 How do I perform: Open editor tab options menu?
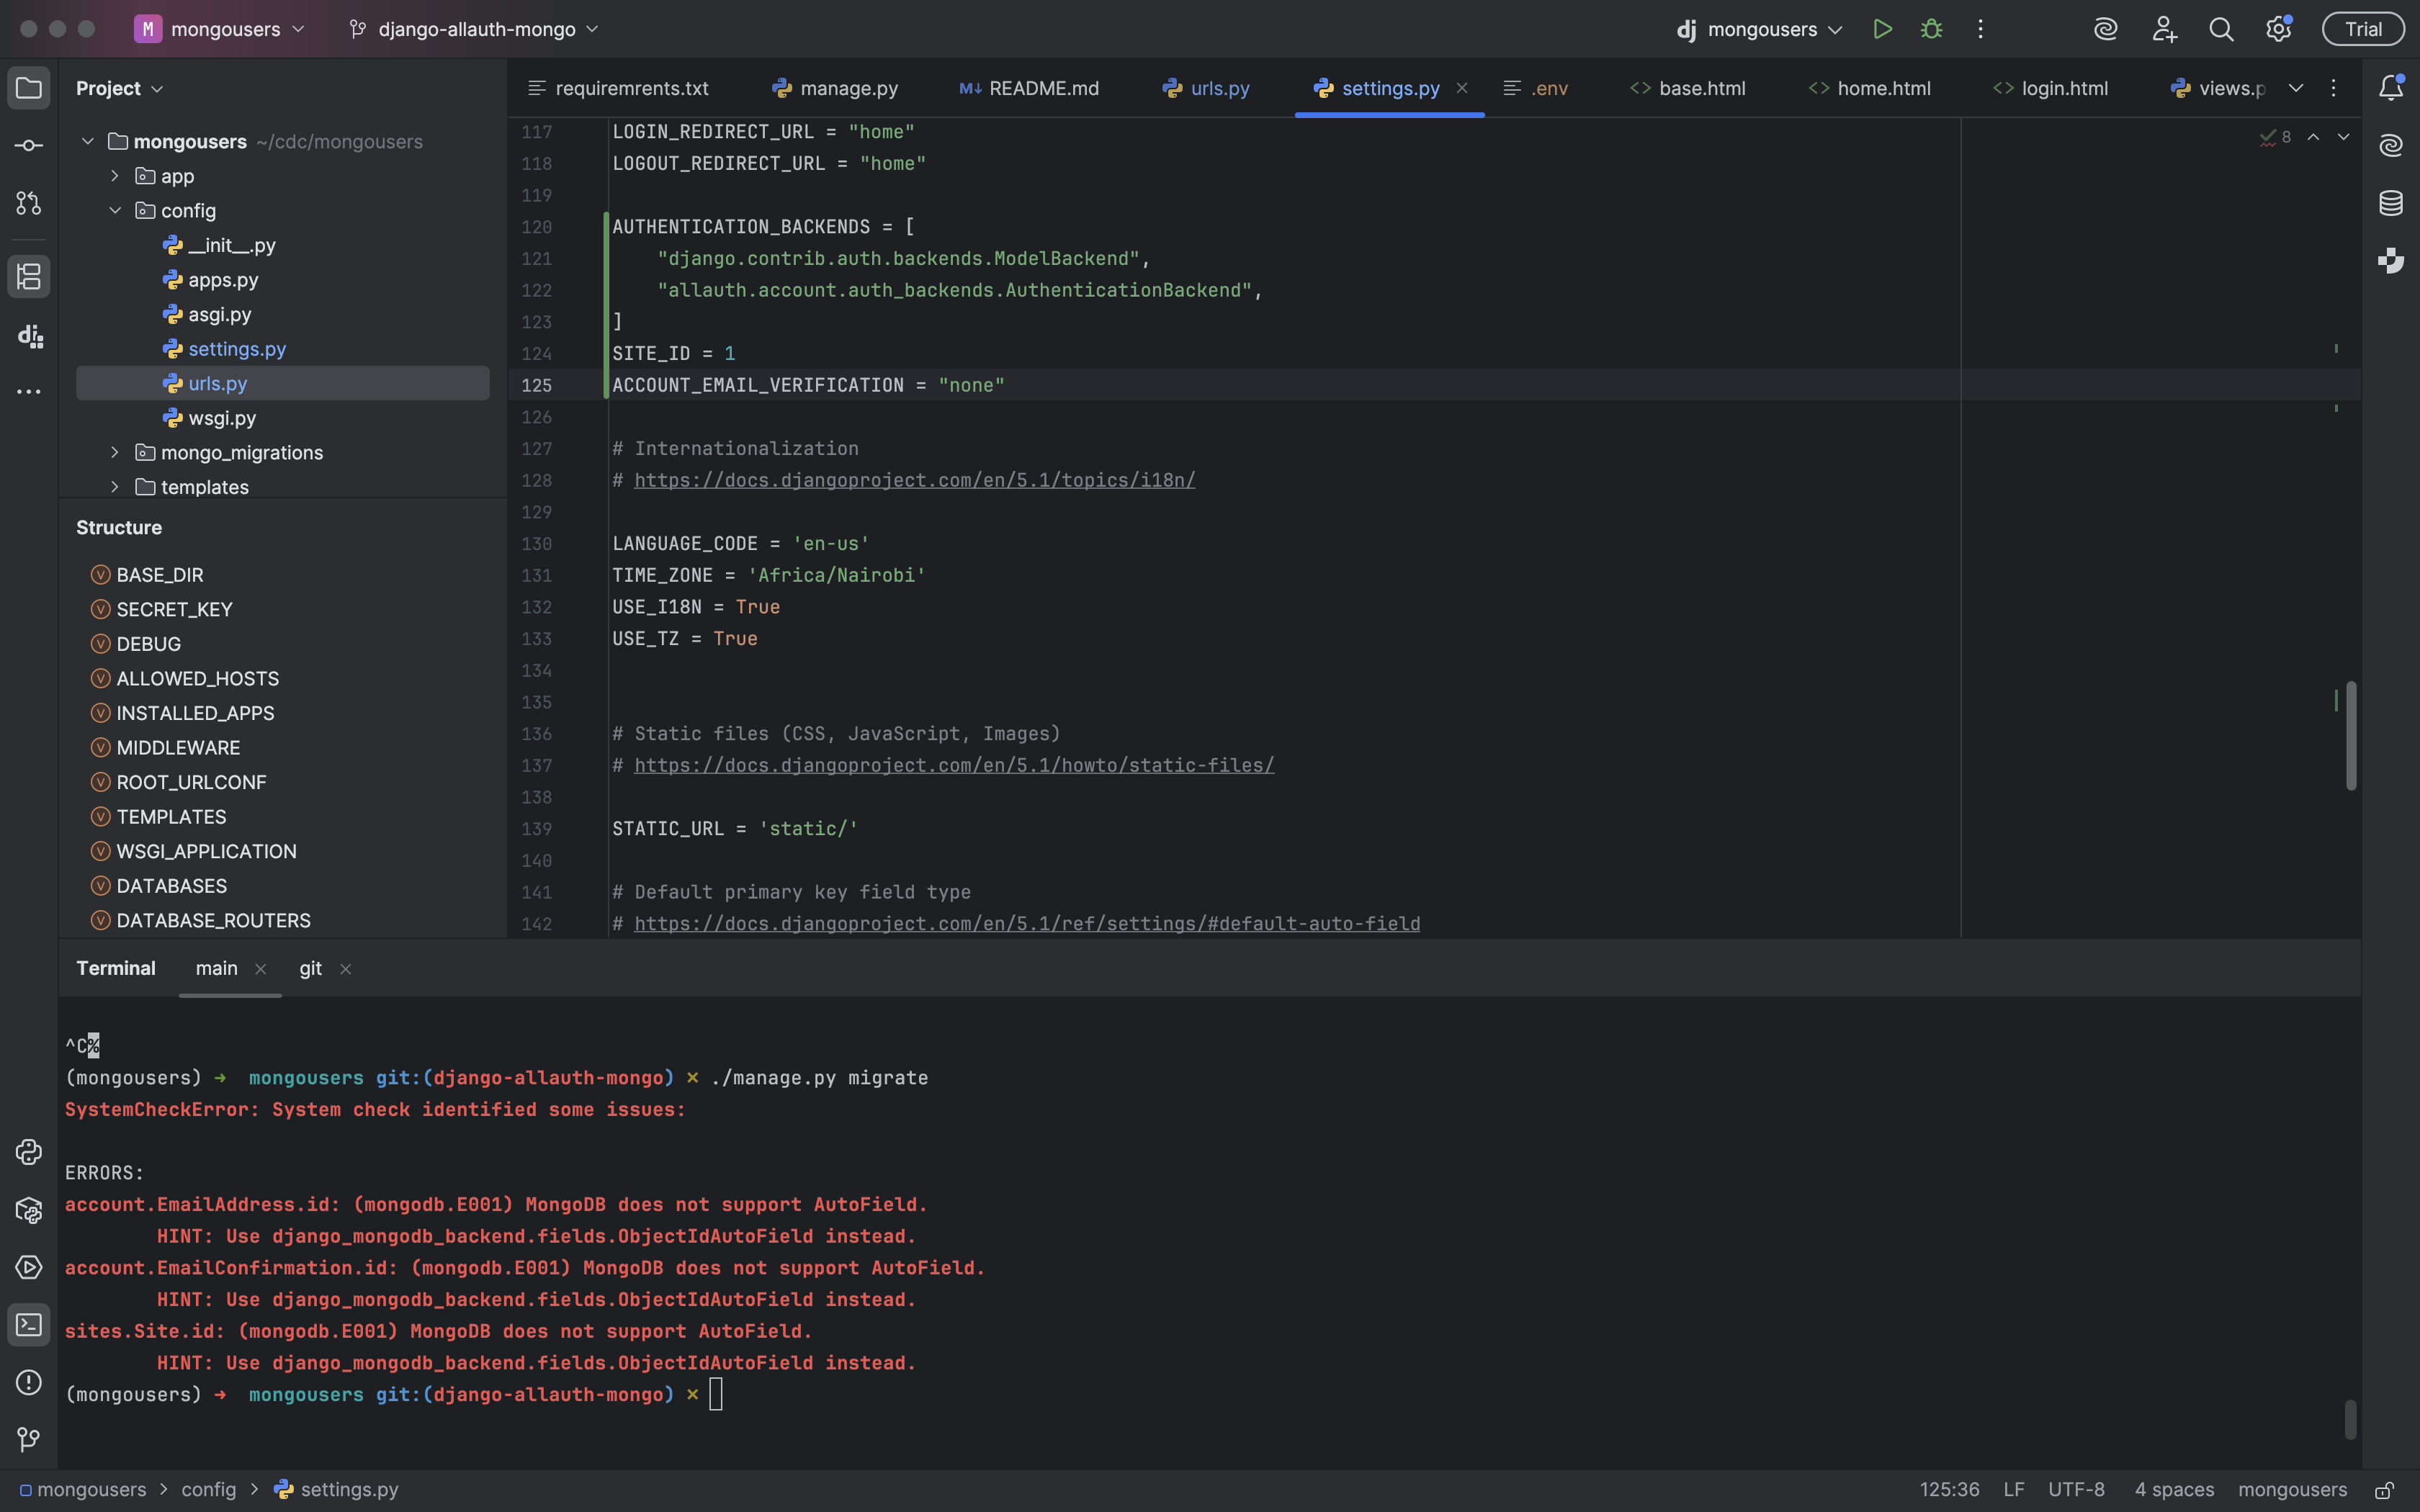2333,88
